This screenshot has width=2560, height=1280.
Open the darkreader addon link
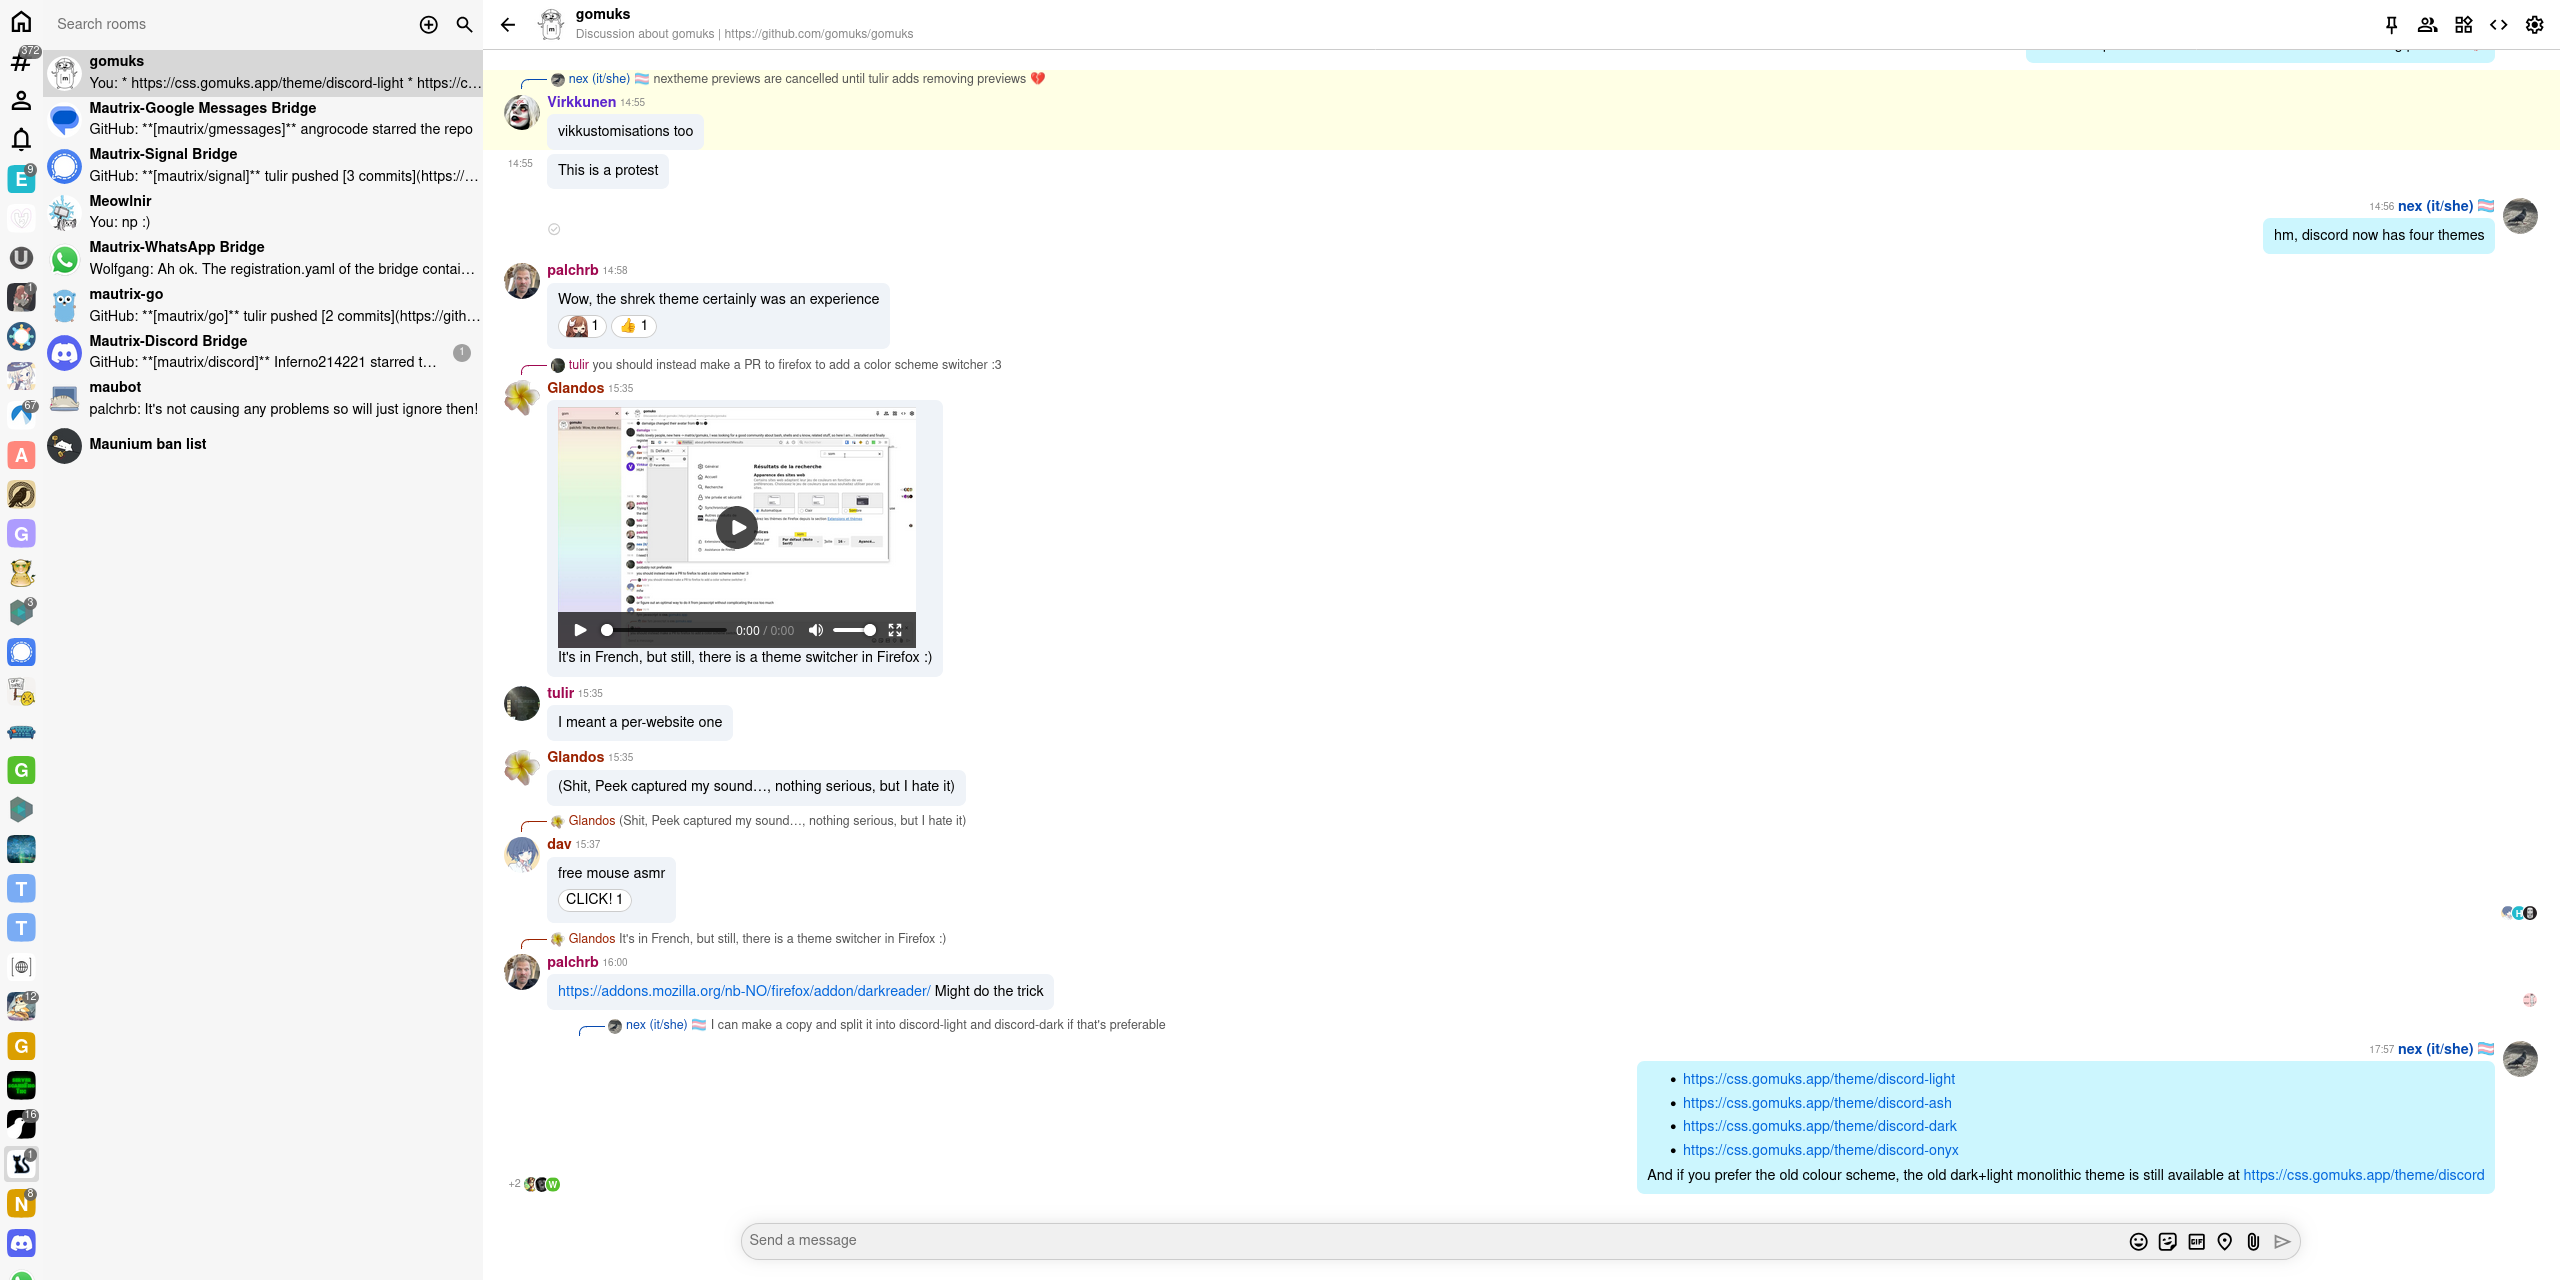(x=743, y=991)
